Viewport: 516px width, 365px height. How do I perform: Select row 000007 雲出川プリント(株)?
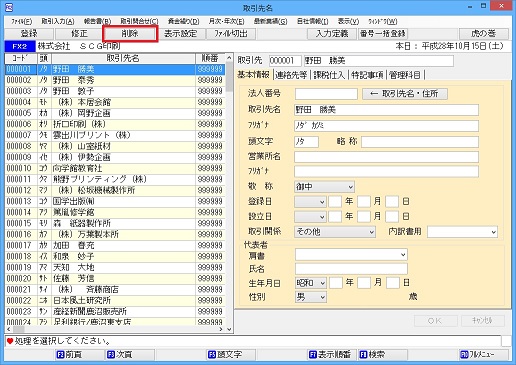pyautogui.click(x=115, y=135)
